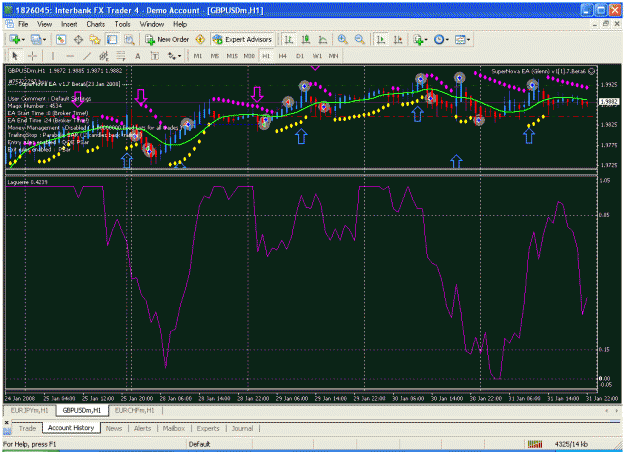Image resolution: width=625 pixels, height=452 pixels.
Task: Open the Journal terminal tab
Action: (x=242, y=428)
